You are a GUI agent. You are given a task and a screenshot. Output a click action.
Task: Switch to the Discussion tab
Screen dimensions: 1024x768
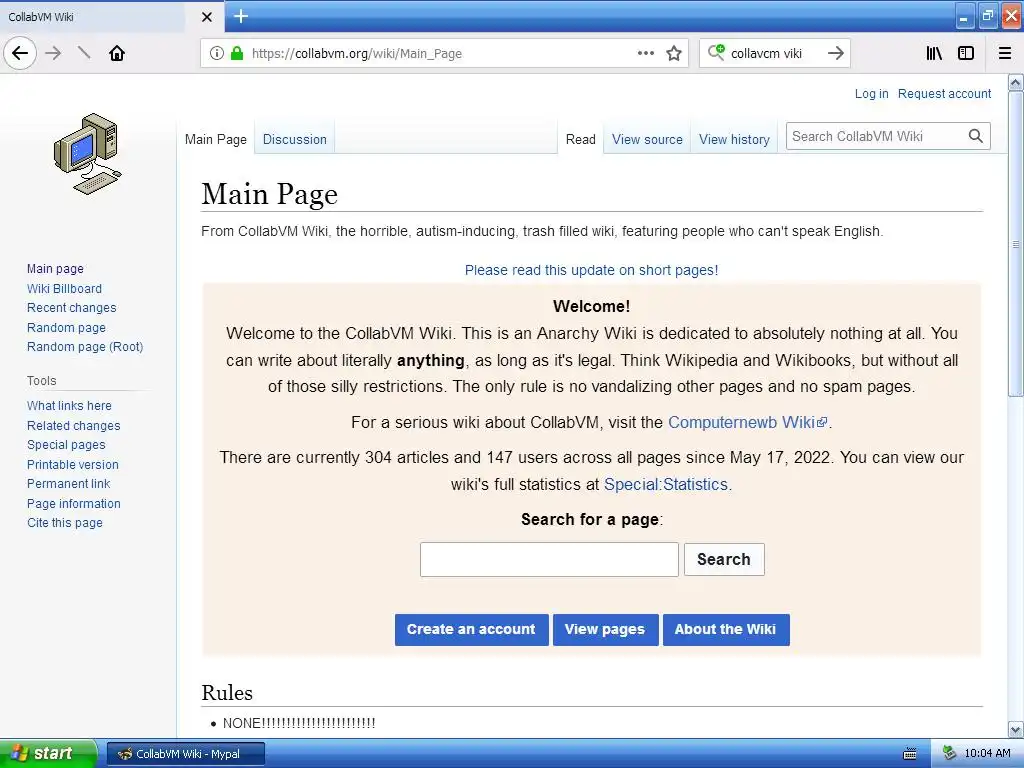[x=295, y=139]
